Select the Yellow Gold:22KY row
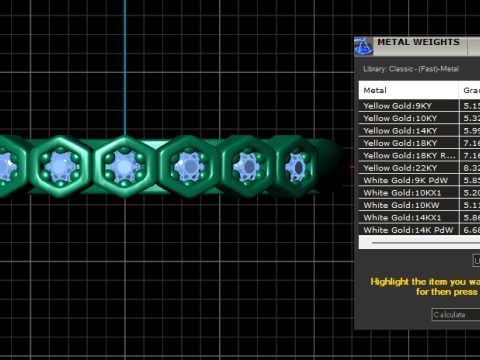This screenshot has width=480, height=360. (x=419, y=168)
